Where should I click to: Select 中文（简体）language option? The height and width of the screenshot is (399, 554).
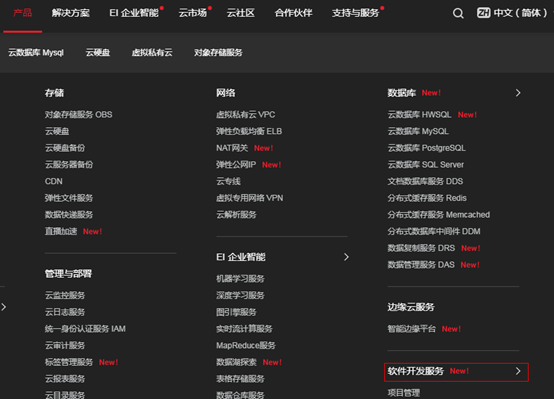(x=520, y=13)
